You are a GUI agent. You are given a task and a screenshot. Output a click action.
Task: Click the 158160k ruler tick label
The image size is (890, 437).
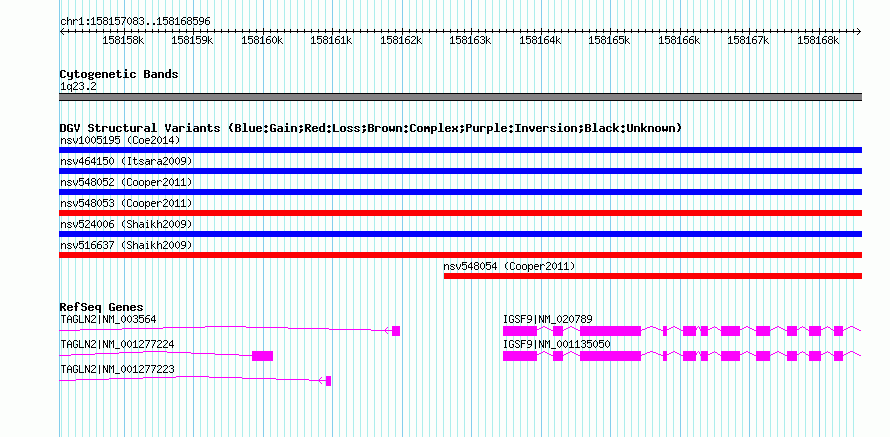pyautogui.click(x=262, y=40)
